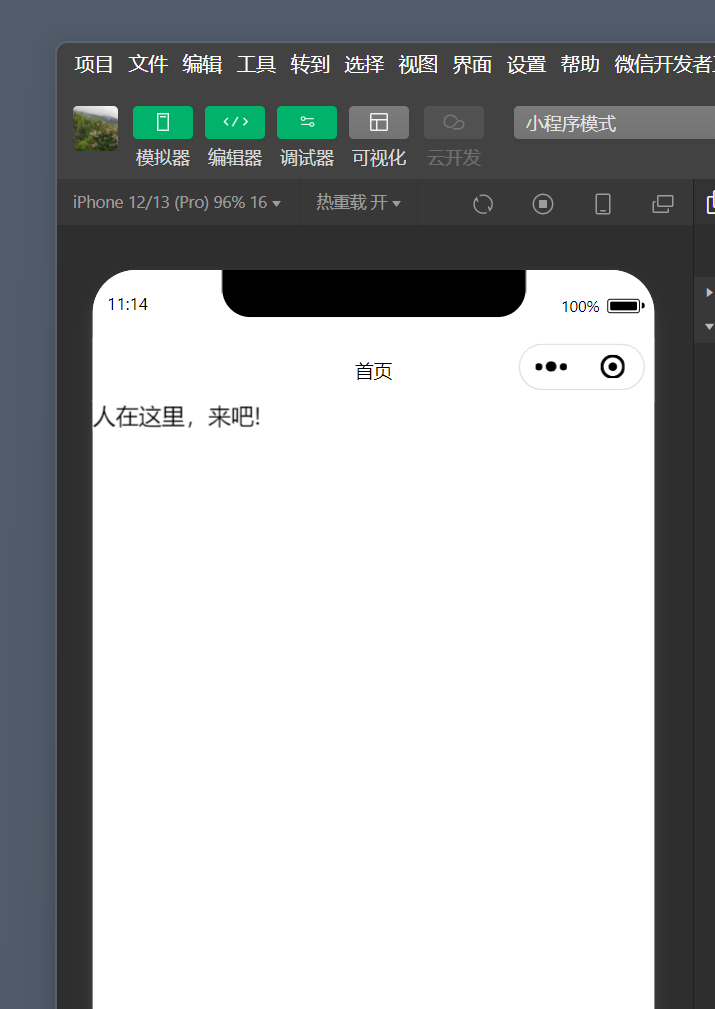Click the phone device outline icon
715x1009 pixels.
click(603, 204)
